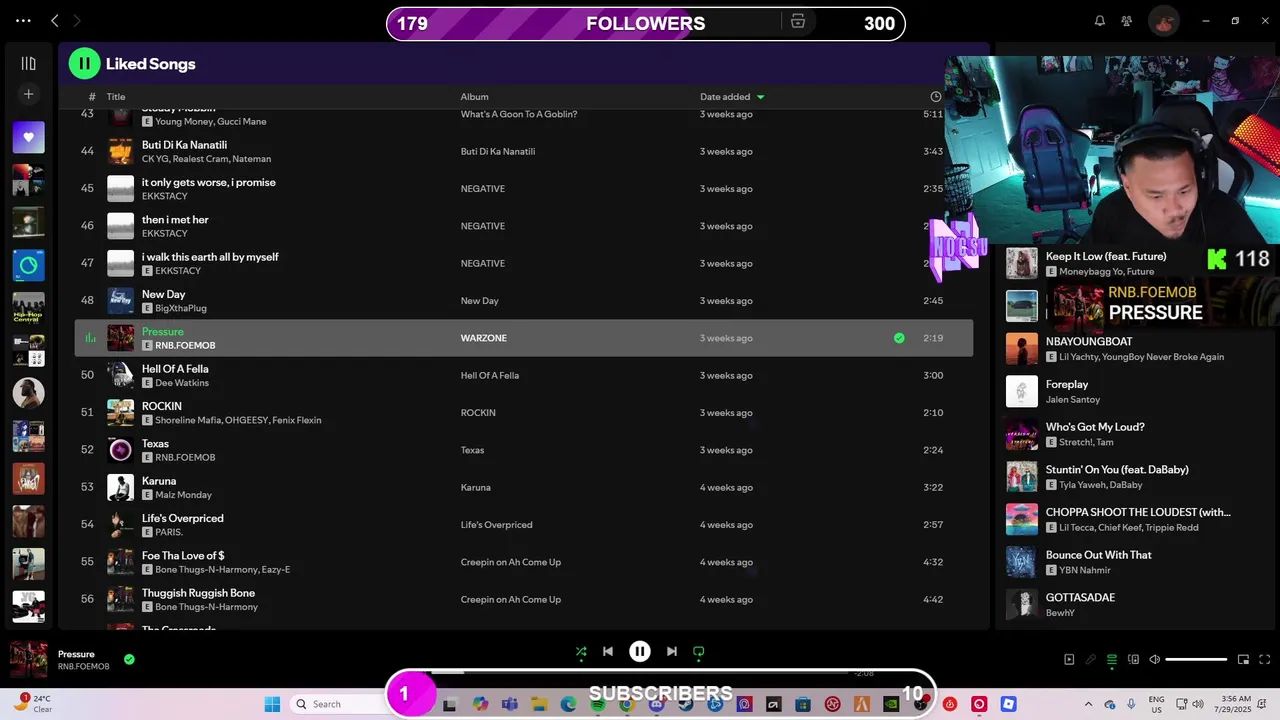The image size is (1280, 720).
Task: Open the Windows Start button
Action: pos(272,704)
